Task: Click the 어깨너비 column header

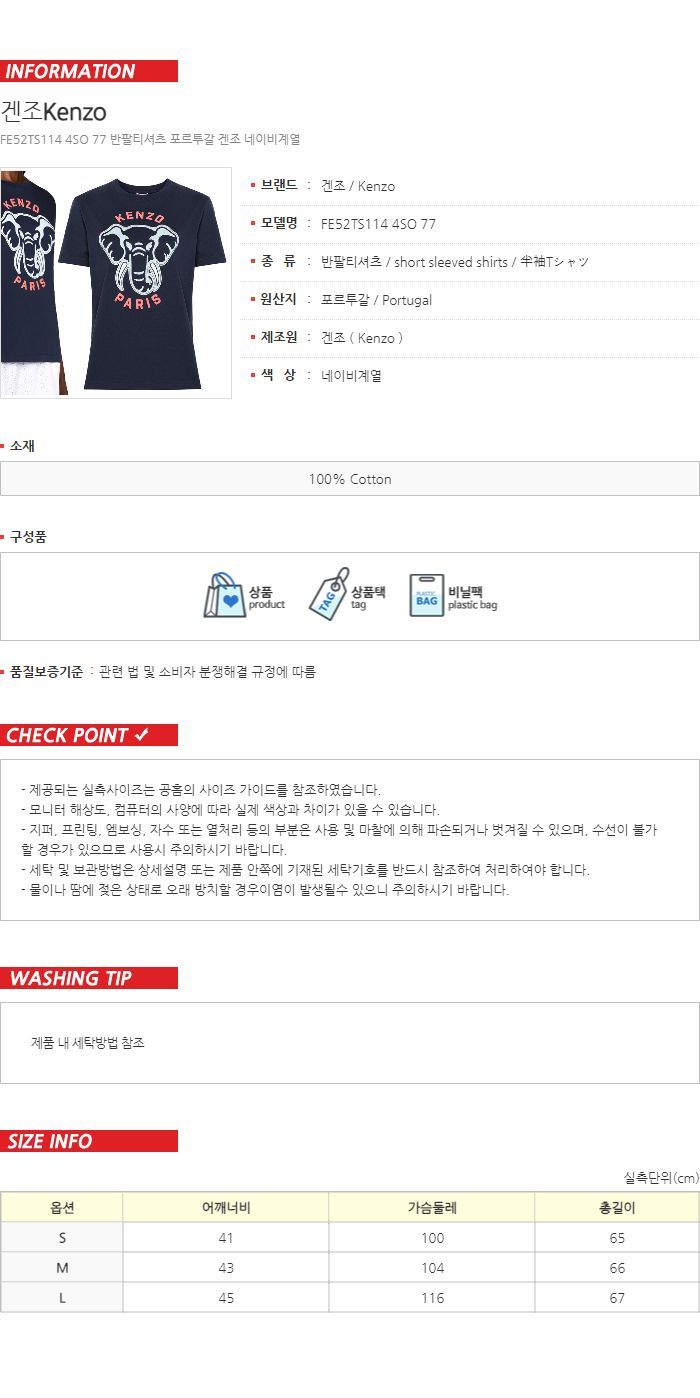Action: point(226,1207)
